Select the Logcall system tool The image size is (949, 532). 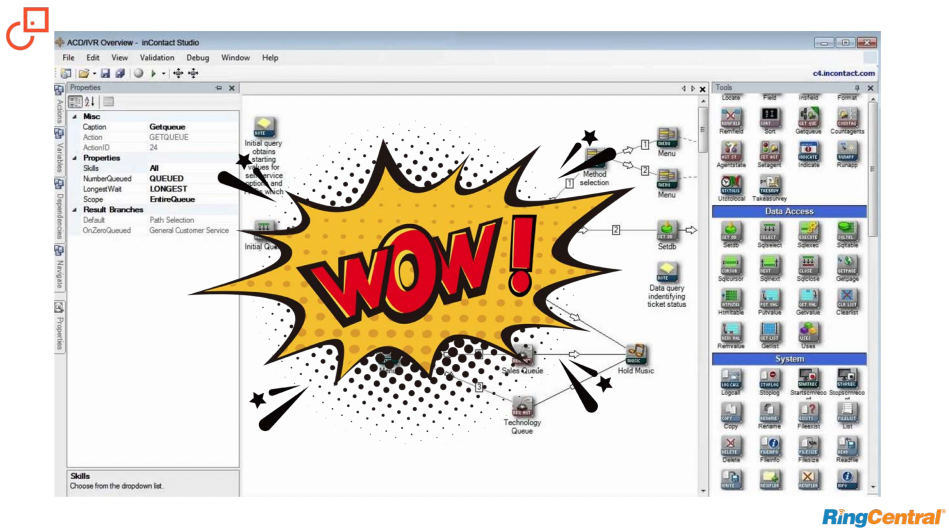pyautogui.click(x=731, y=378)
